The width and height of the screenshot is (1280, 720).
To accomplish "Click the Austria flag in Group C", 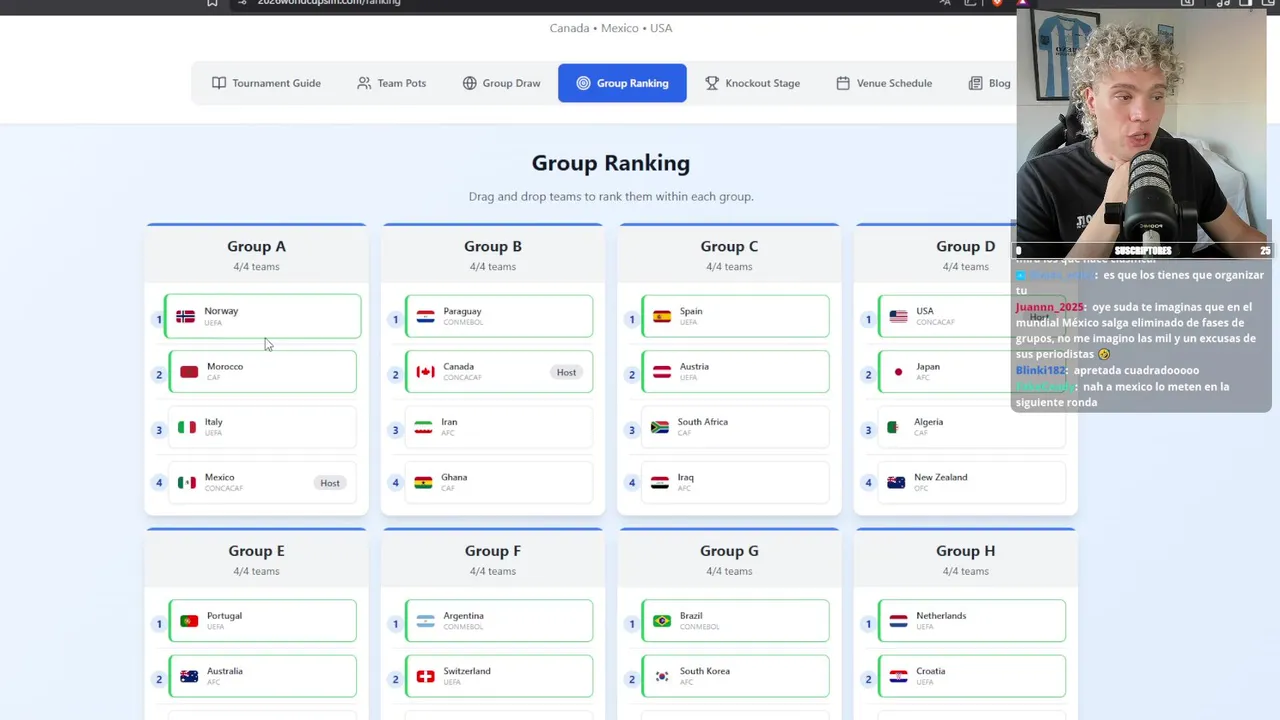I will click(661, 372).
